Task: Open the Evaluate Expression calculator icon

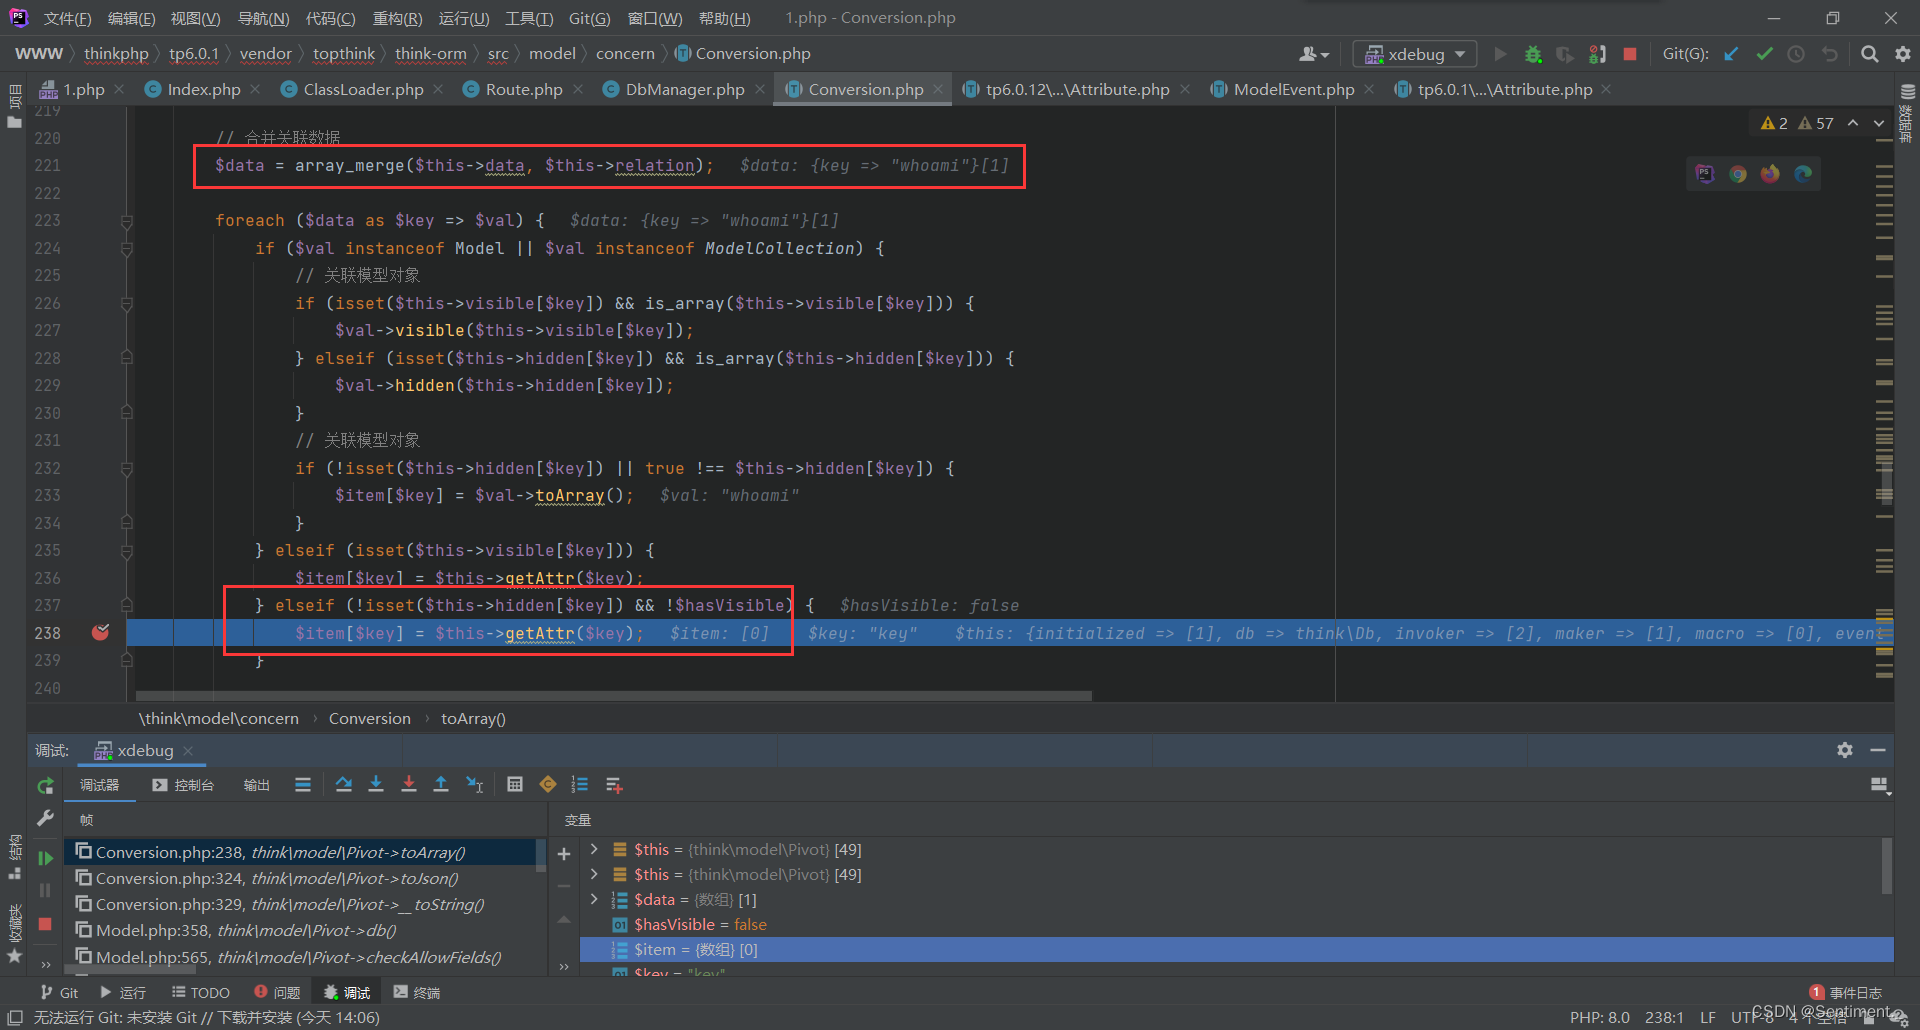Action: [515, 785]
